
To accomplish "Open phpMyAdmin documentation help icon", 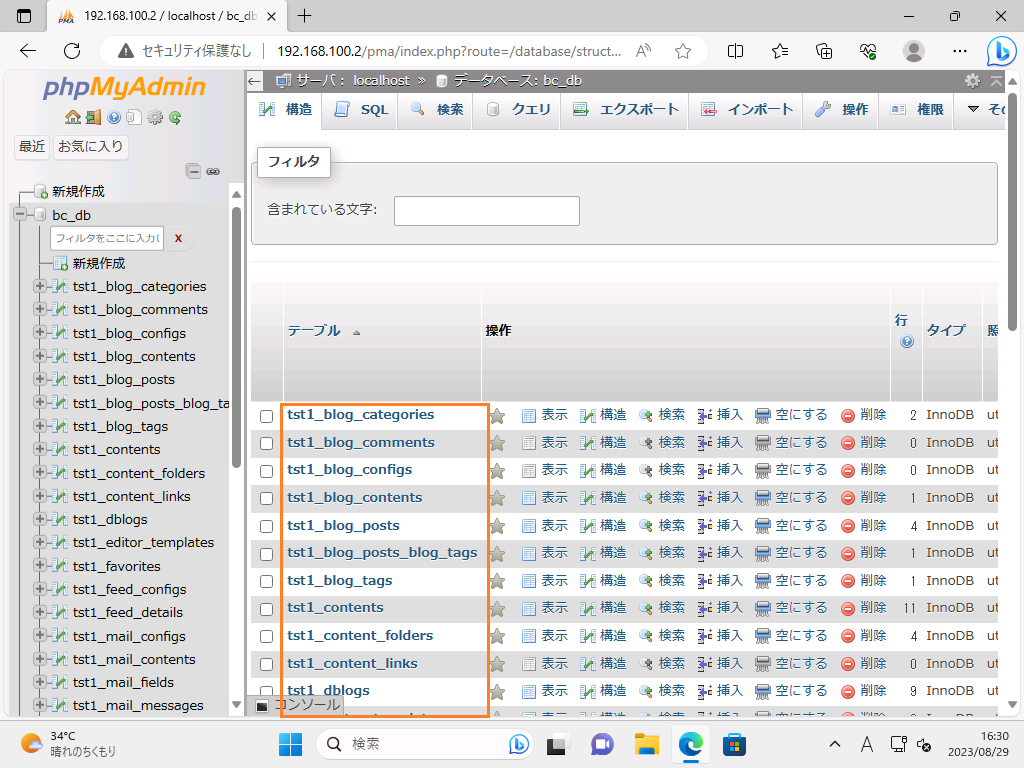I will (114, 117).
